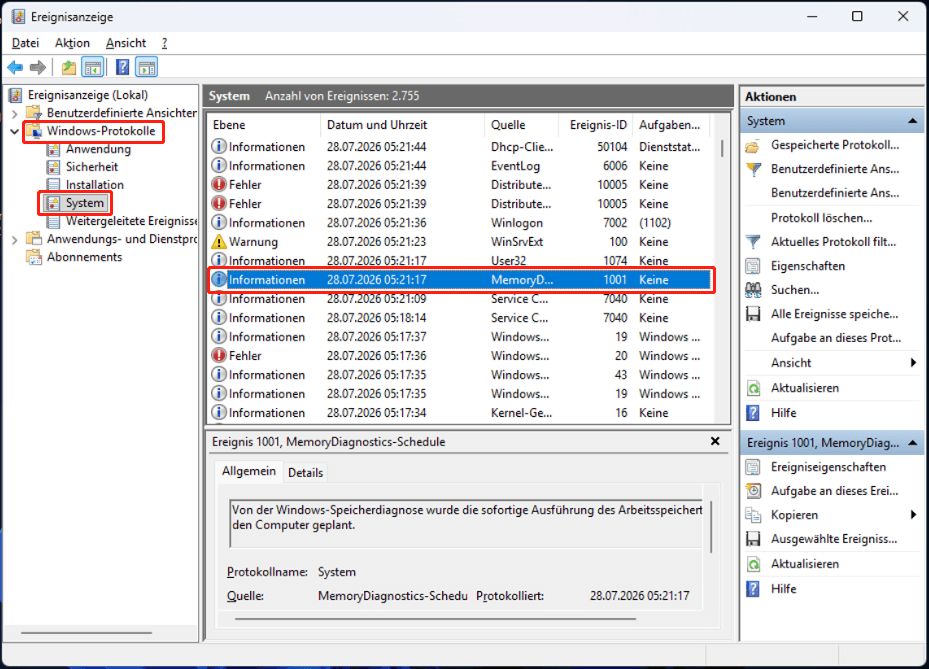Collapse the Windows-Protokolle tree node
Viewport: 929px width, 669px height.
coord(15,131)
